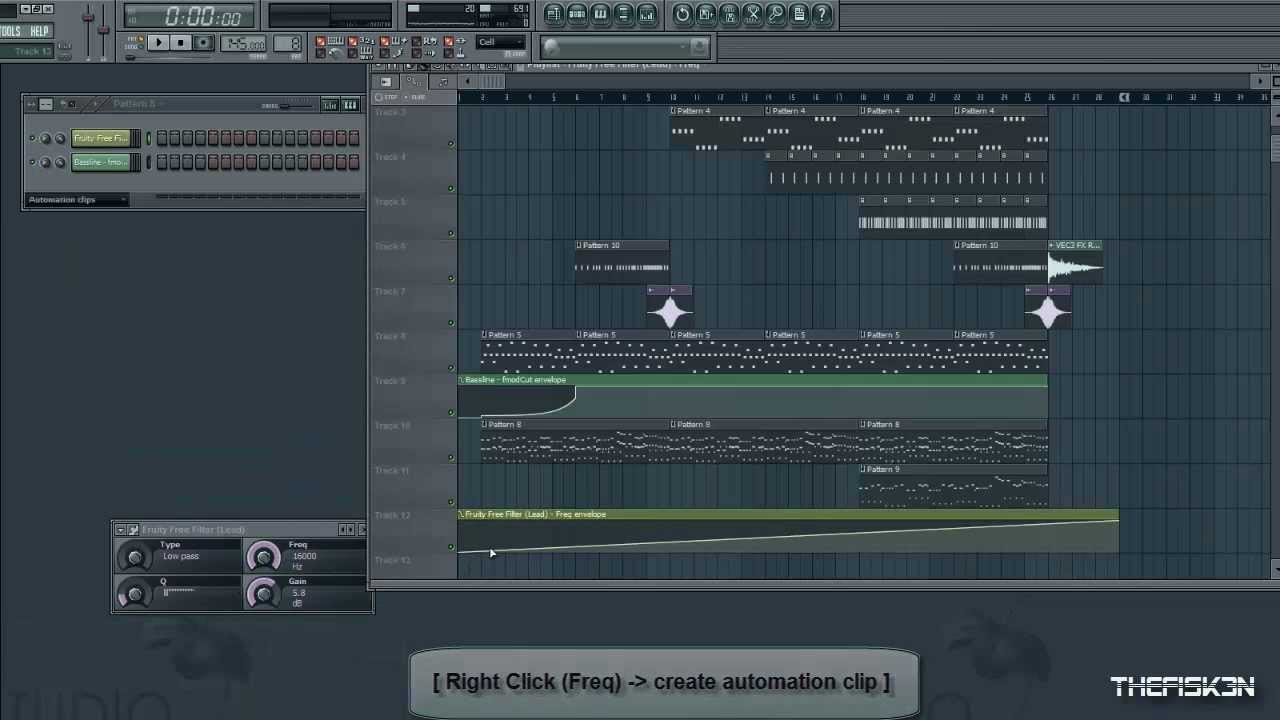Mute playlist Track 12 with its LED
The width and height of the screenshot is (1280, 720).
click(x=451, y=547)
